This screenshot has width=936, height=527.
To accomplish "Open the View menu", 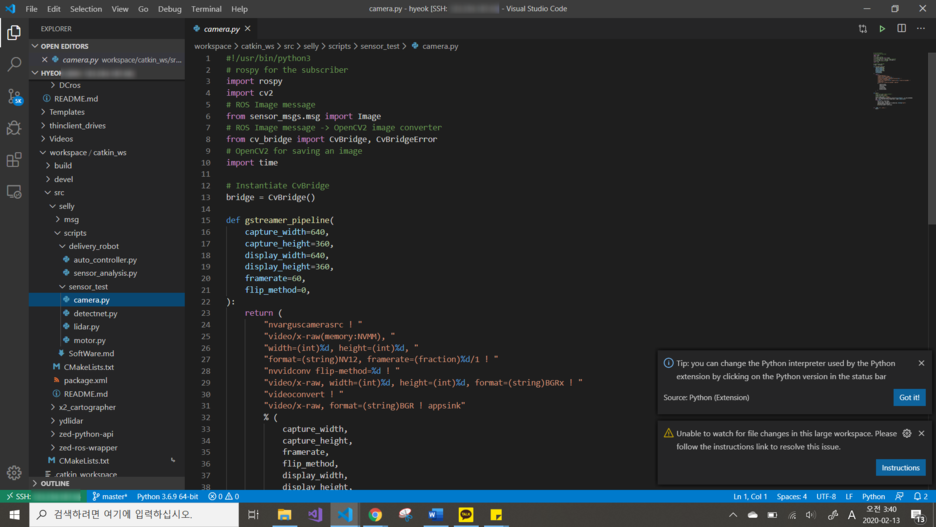I will [120, 9].
